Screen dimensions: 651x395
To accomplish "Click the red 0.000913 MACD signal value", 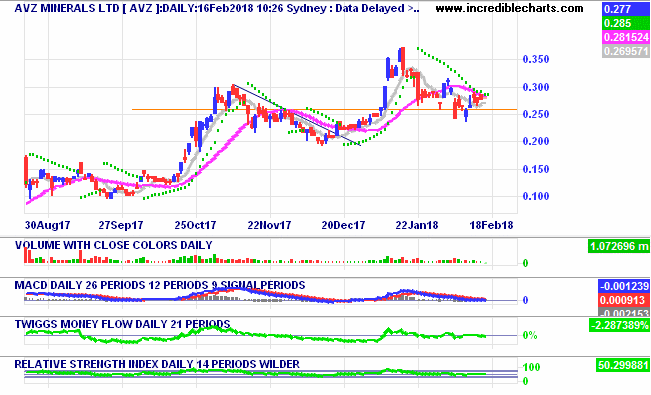I will click(x=624, y=300).
